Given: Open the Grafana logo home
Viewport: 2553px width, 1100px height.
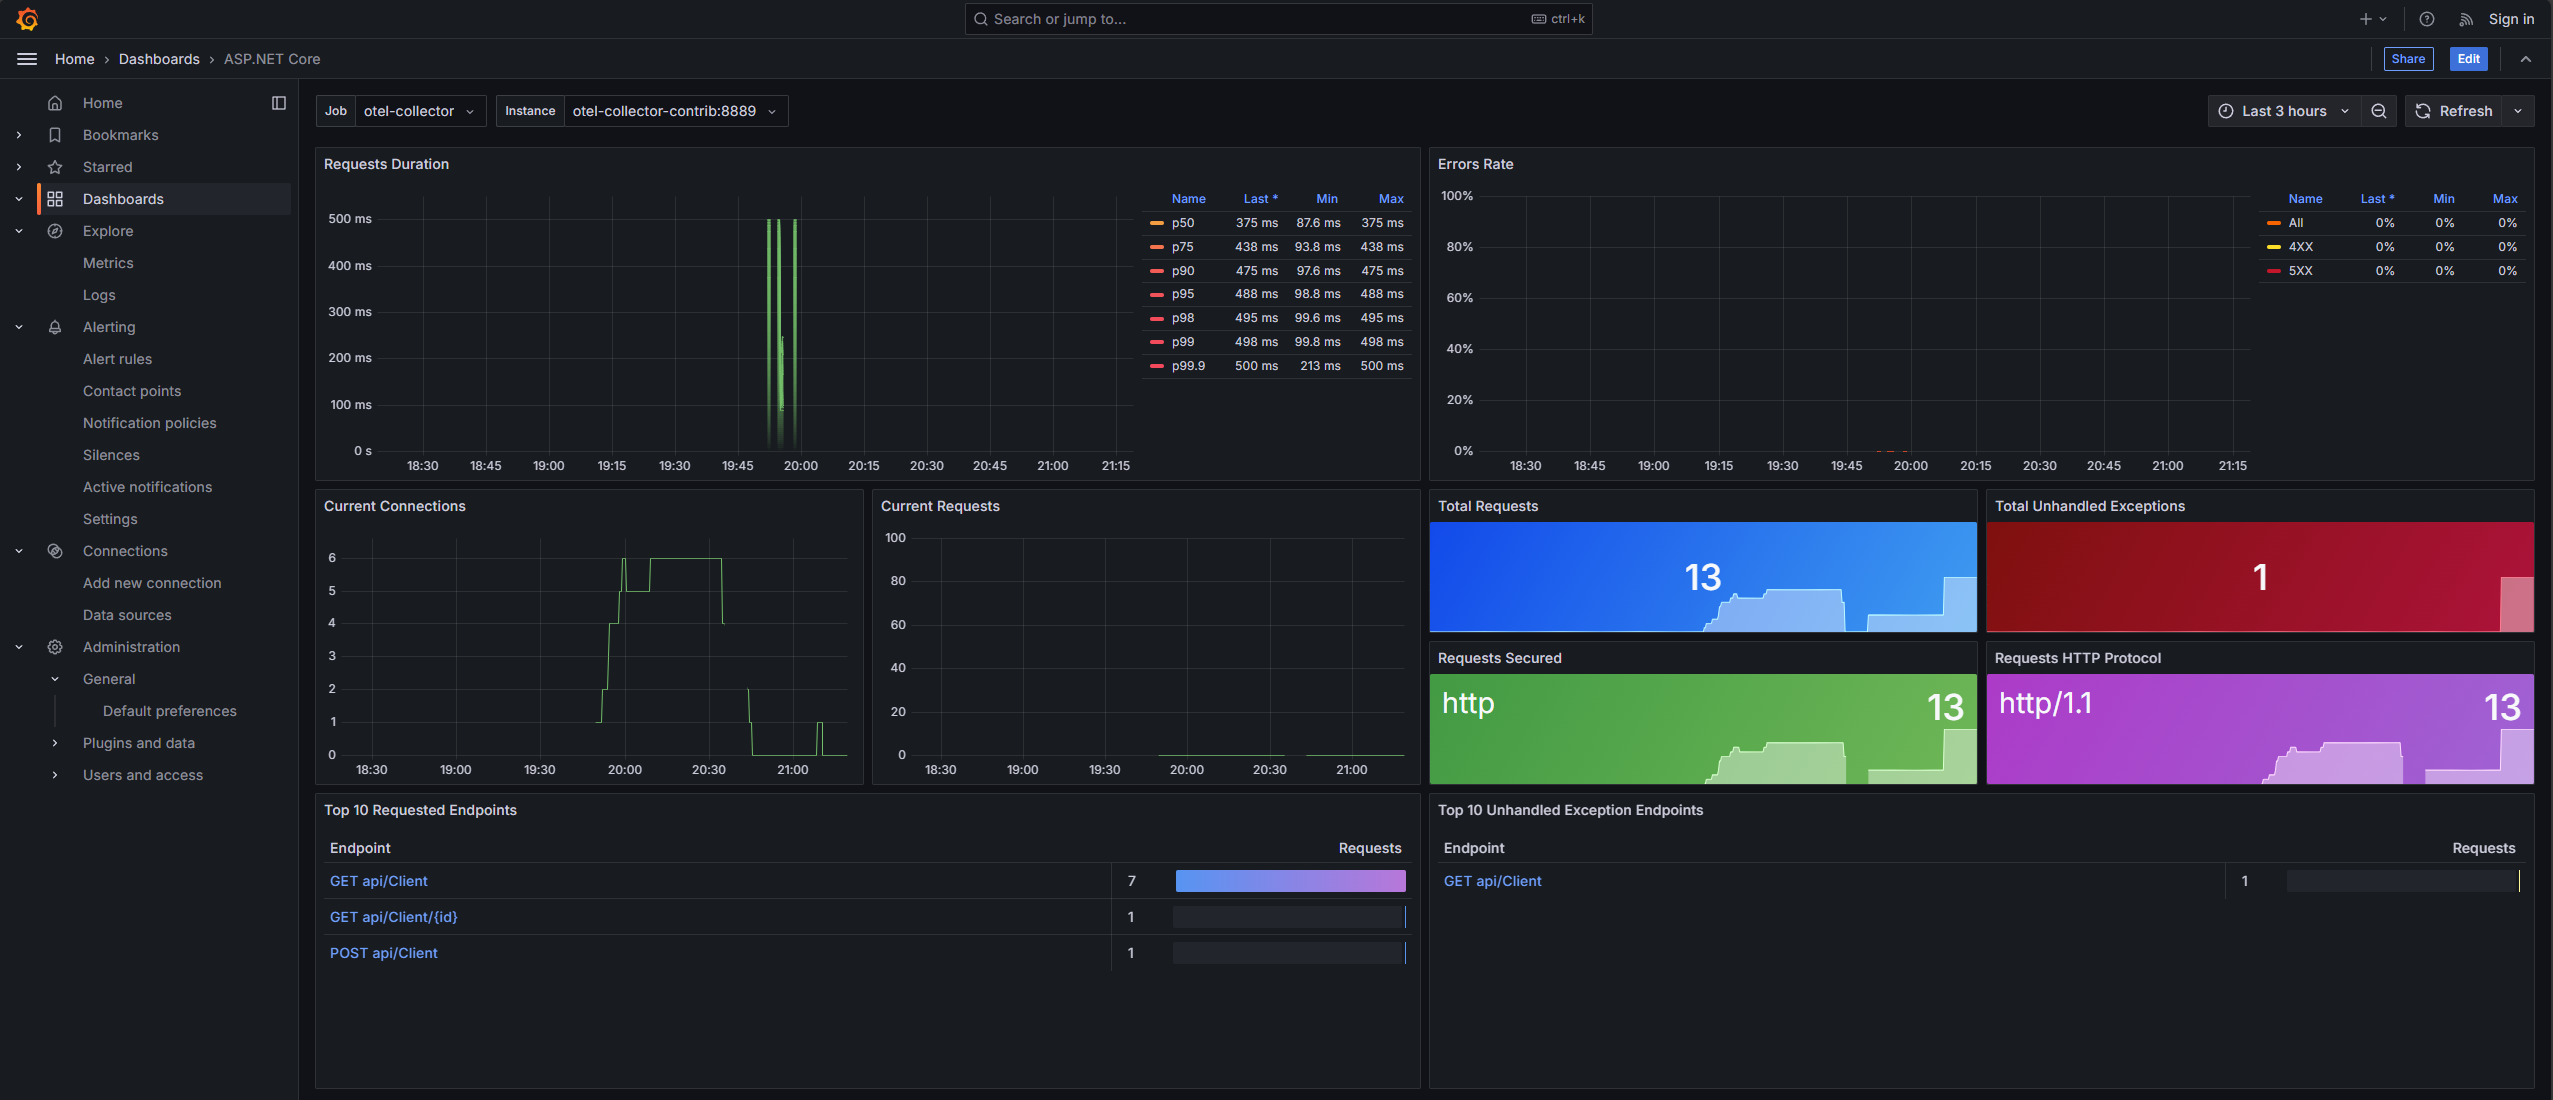Looking at the screenshot, I should pos(27,19).
